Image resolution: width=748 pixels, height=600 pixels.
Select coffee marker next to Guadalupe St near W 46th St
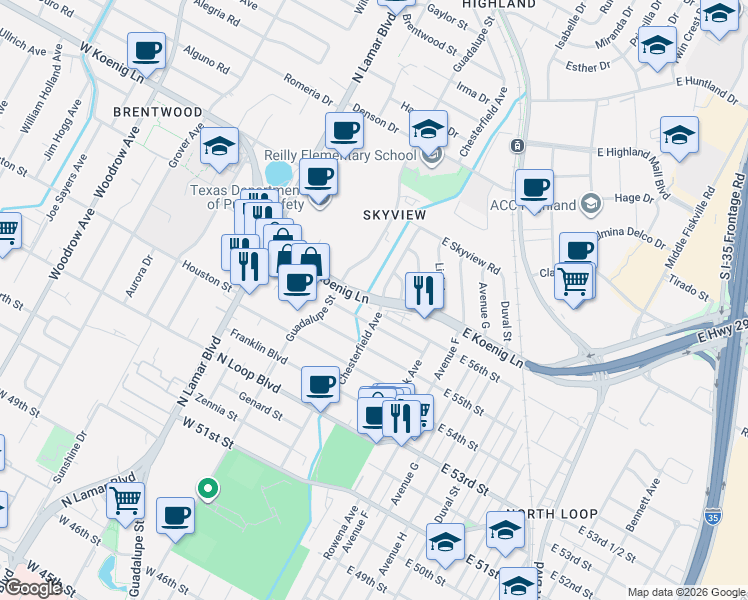[176, 519]
